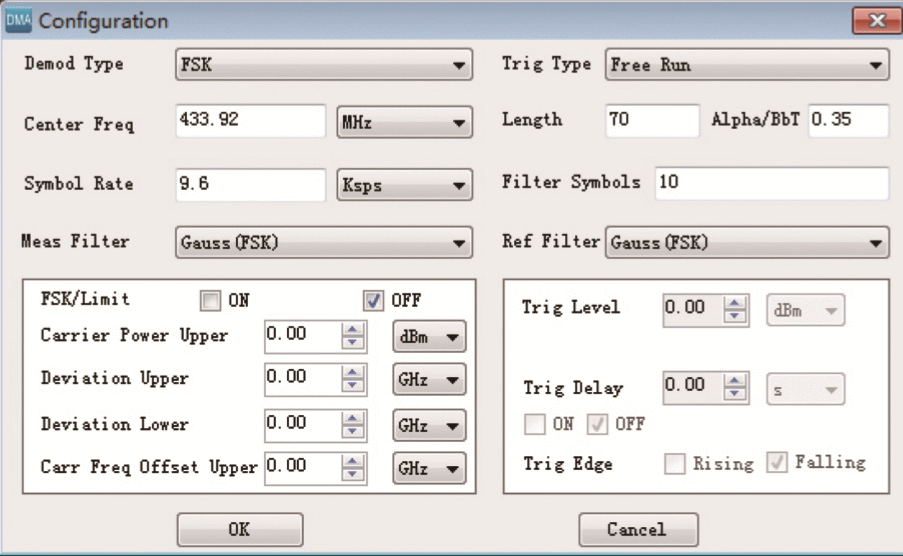Open Carr Freq Offset Upper GHz dropdown
Viewport: 903px width, 556px height.
click(429, 467)
